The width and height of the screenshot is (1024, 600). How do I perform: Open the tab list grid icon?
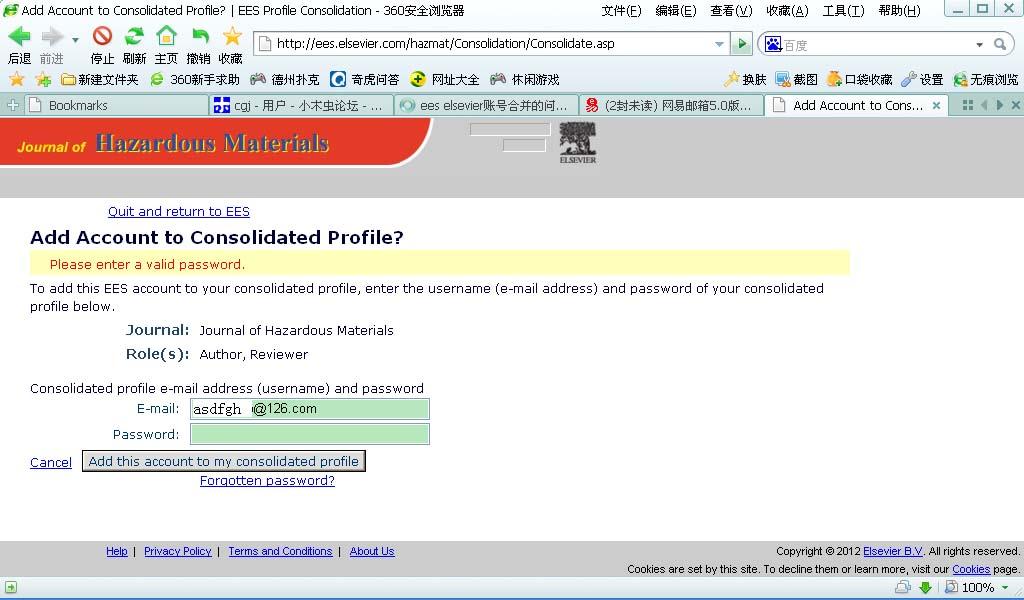point(968,105)
